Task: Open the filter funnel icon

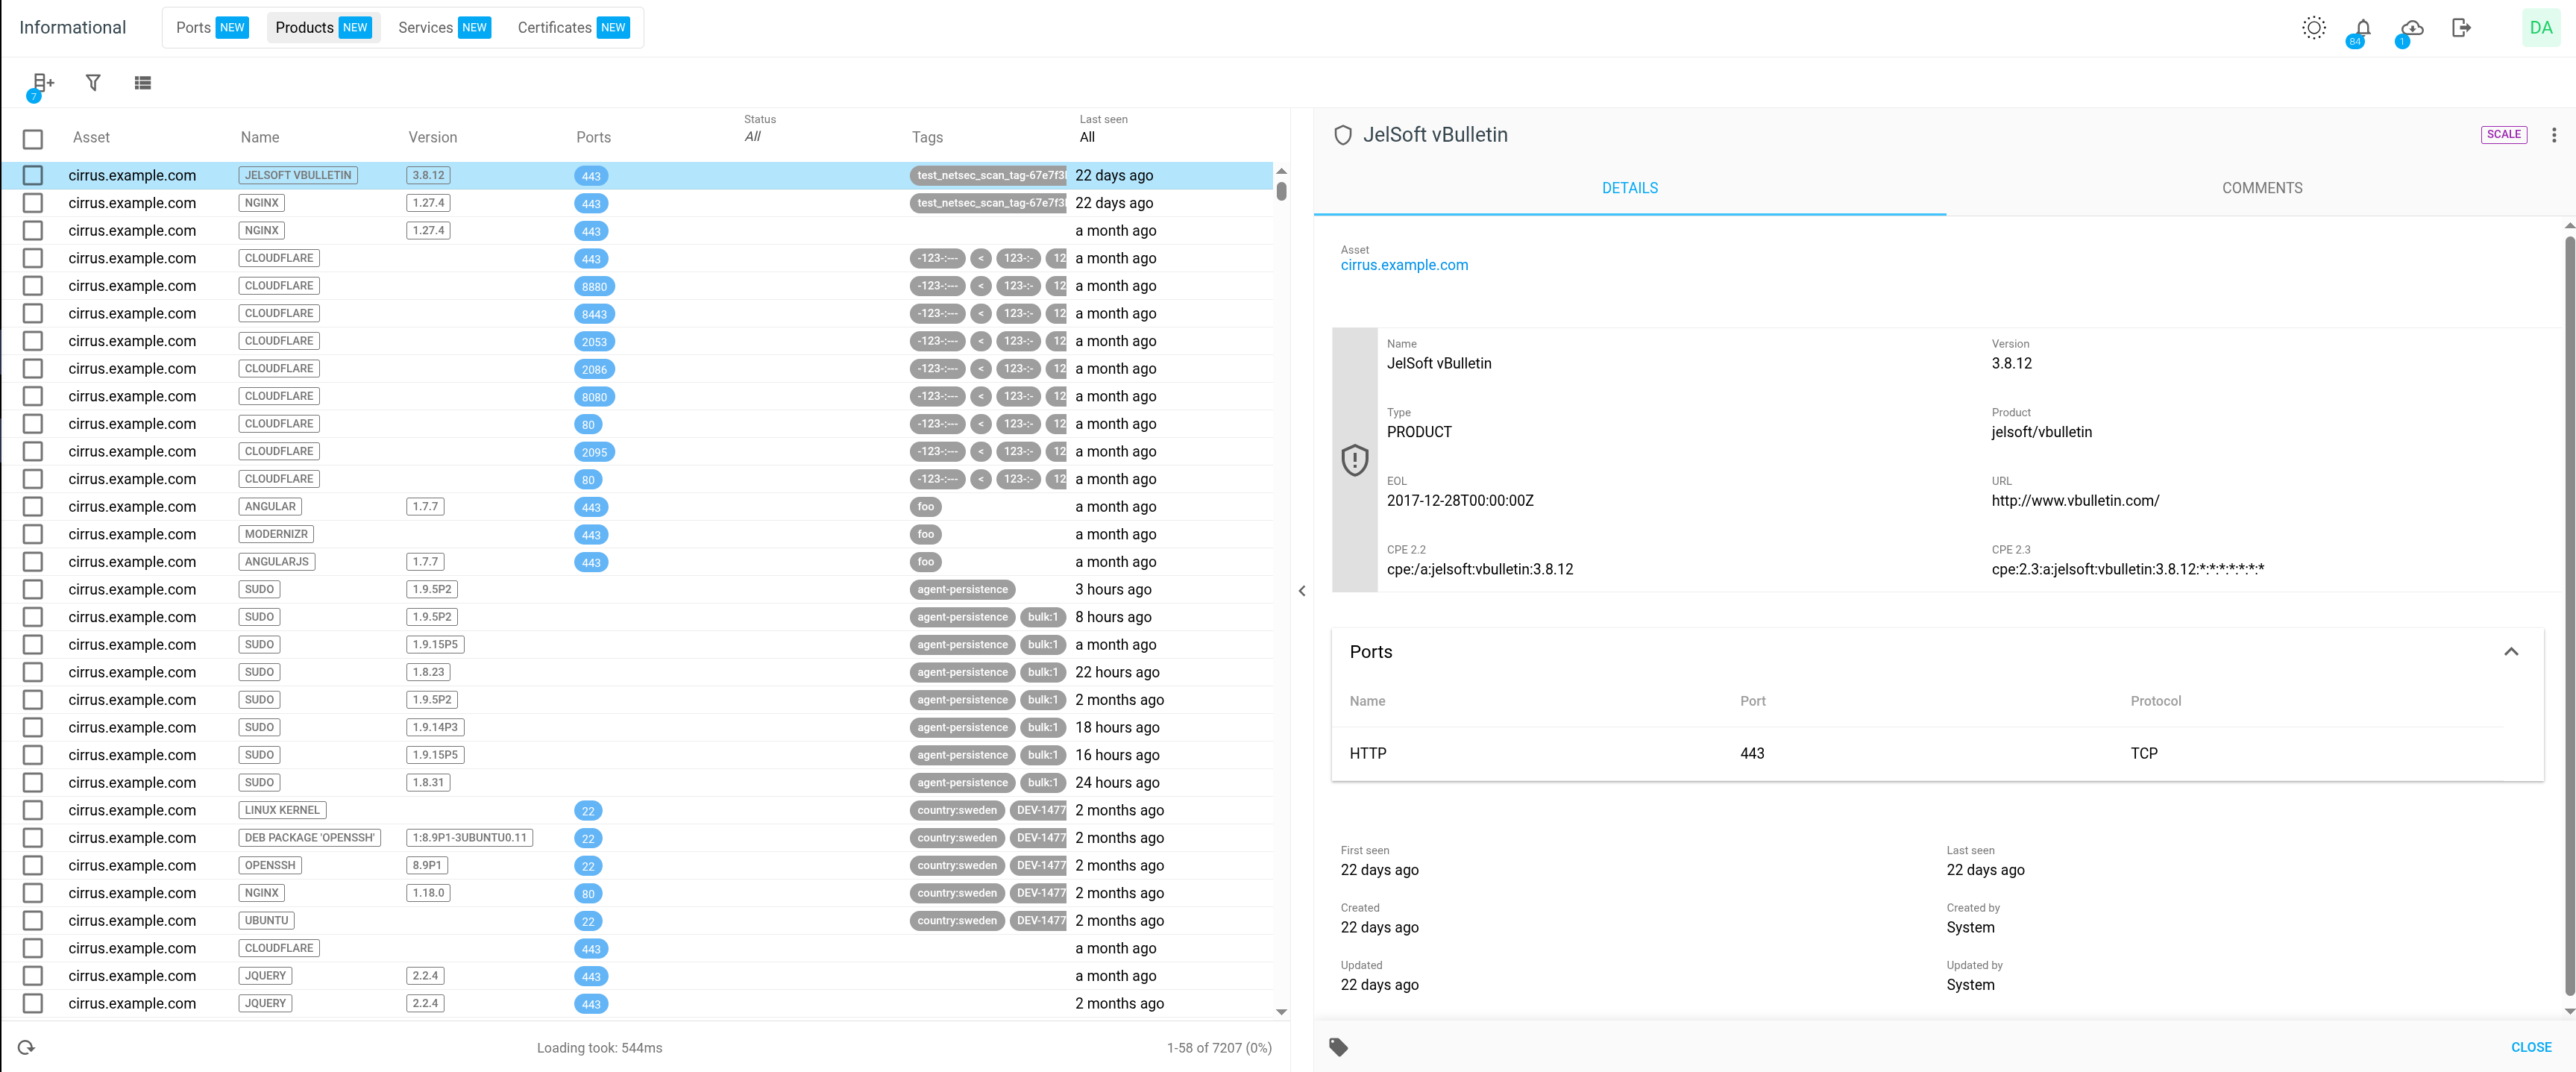Action: (93, 83)
